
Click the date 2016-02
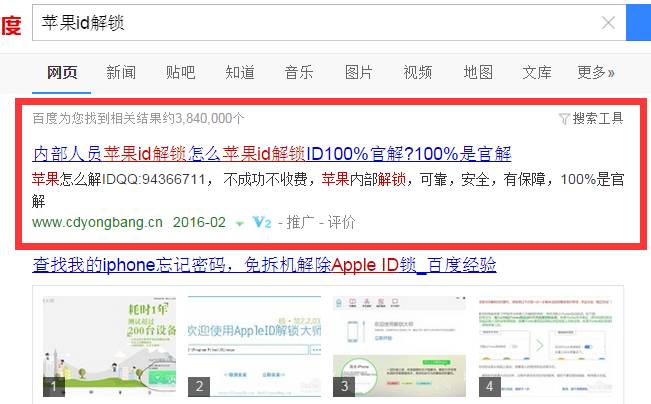(x=199, y=223)
